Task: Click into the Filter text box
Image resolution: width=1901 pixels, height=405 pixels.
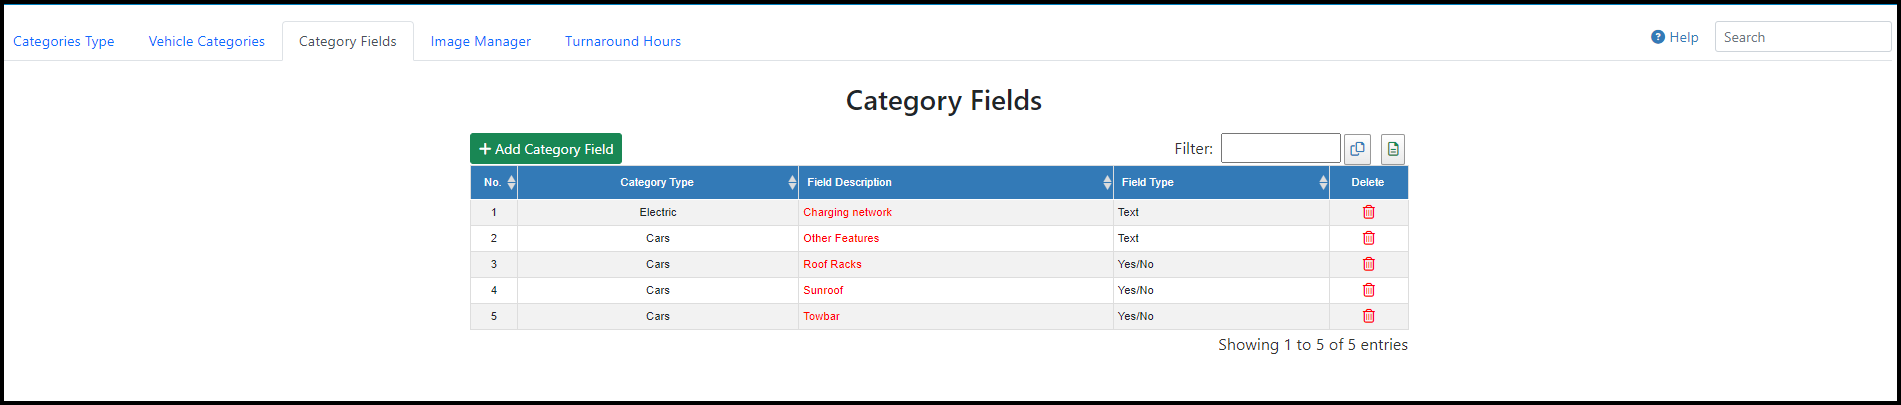Action: pyautogui.click(x=1280, y=148)
